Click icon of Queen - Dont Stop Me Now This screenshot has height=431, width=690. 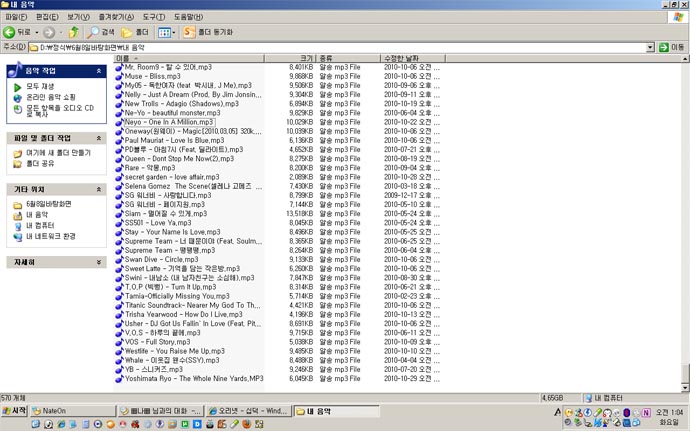pyautogui.click(x=119, y=159)
